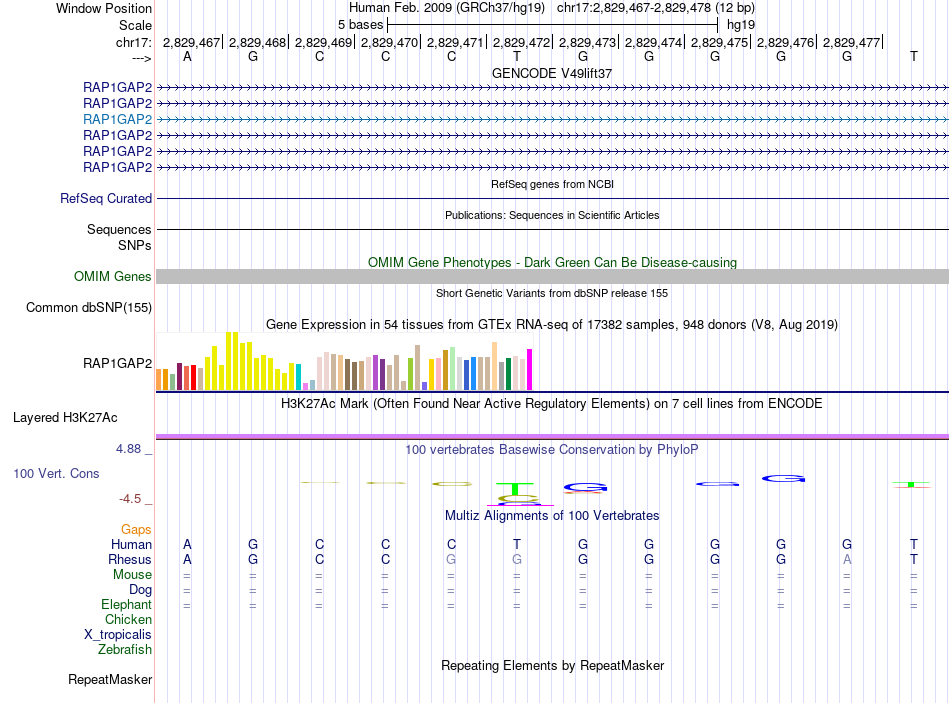Click the chr17:2,829,467-2,829,478 (12 bp) position text
Image resolution: width=950 pixels, height=703 pixels.
pyautogui.click(x=656, y=8)
